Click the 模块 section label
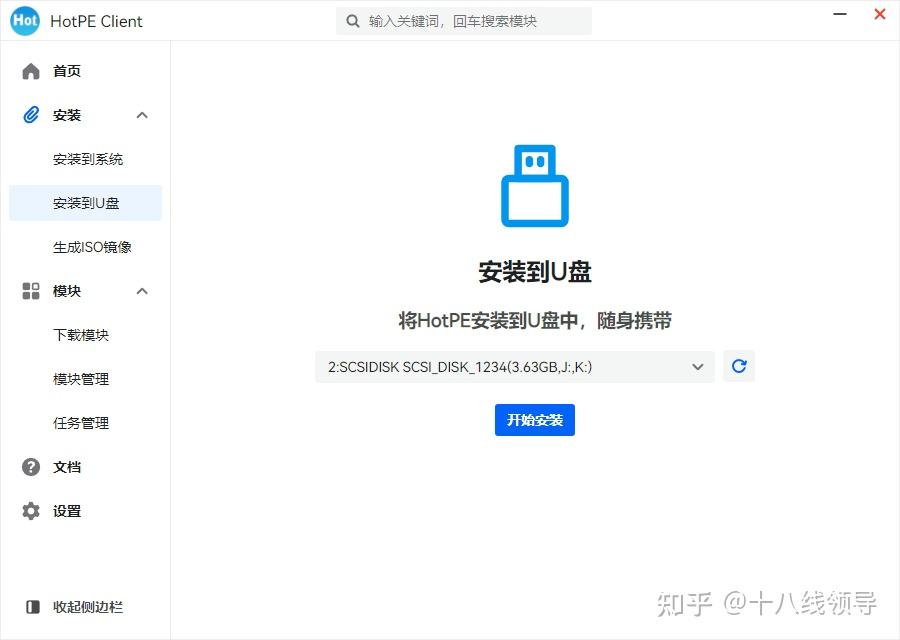Image resolution: width=900 pixels, height=640 pixels. (67, 292)
